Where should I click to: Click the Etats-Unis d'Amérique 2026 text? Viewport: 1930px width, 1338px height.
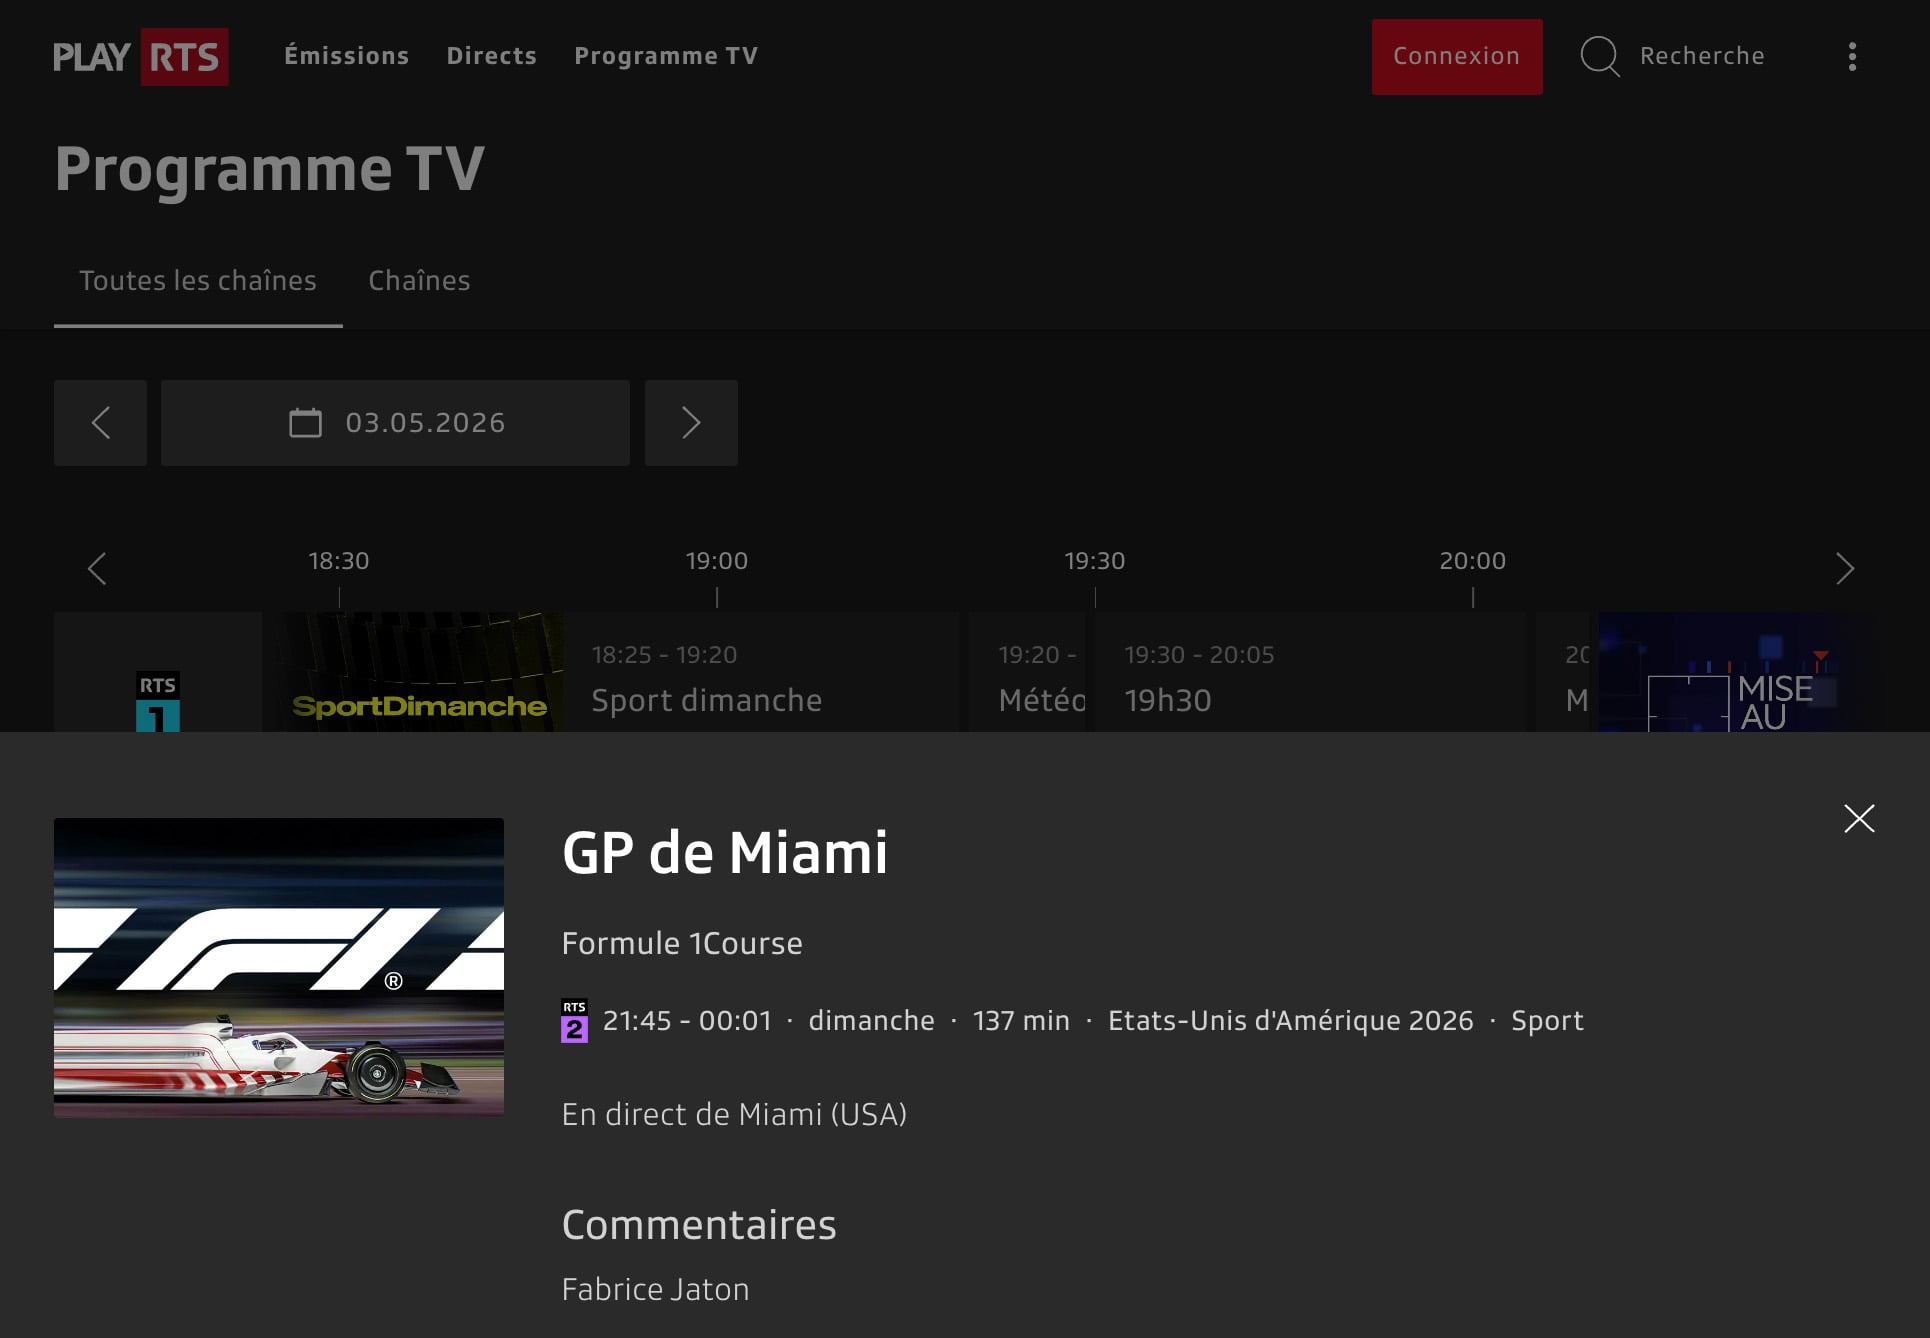tap(1291, 1021)
